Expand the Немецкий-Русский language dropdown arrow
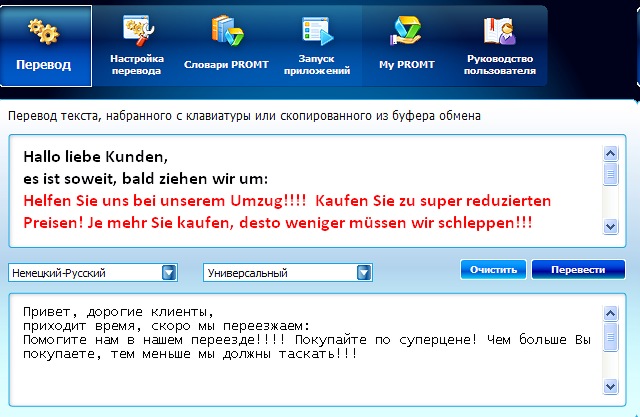 (169, 273)
